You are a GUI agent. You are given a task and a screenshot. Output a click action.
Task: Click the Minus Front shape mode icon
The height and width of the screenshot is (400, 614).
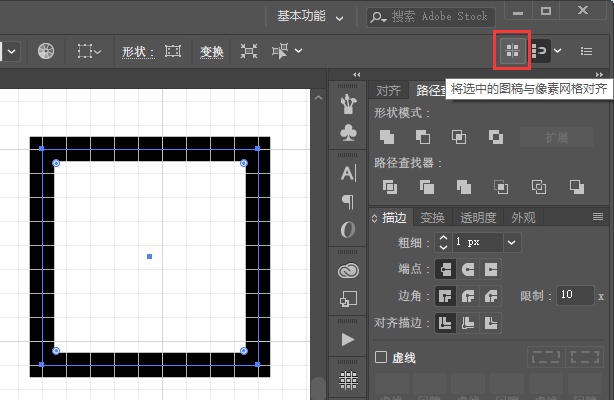(x=423, y=137)
